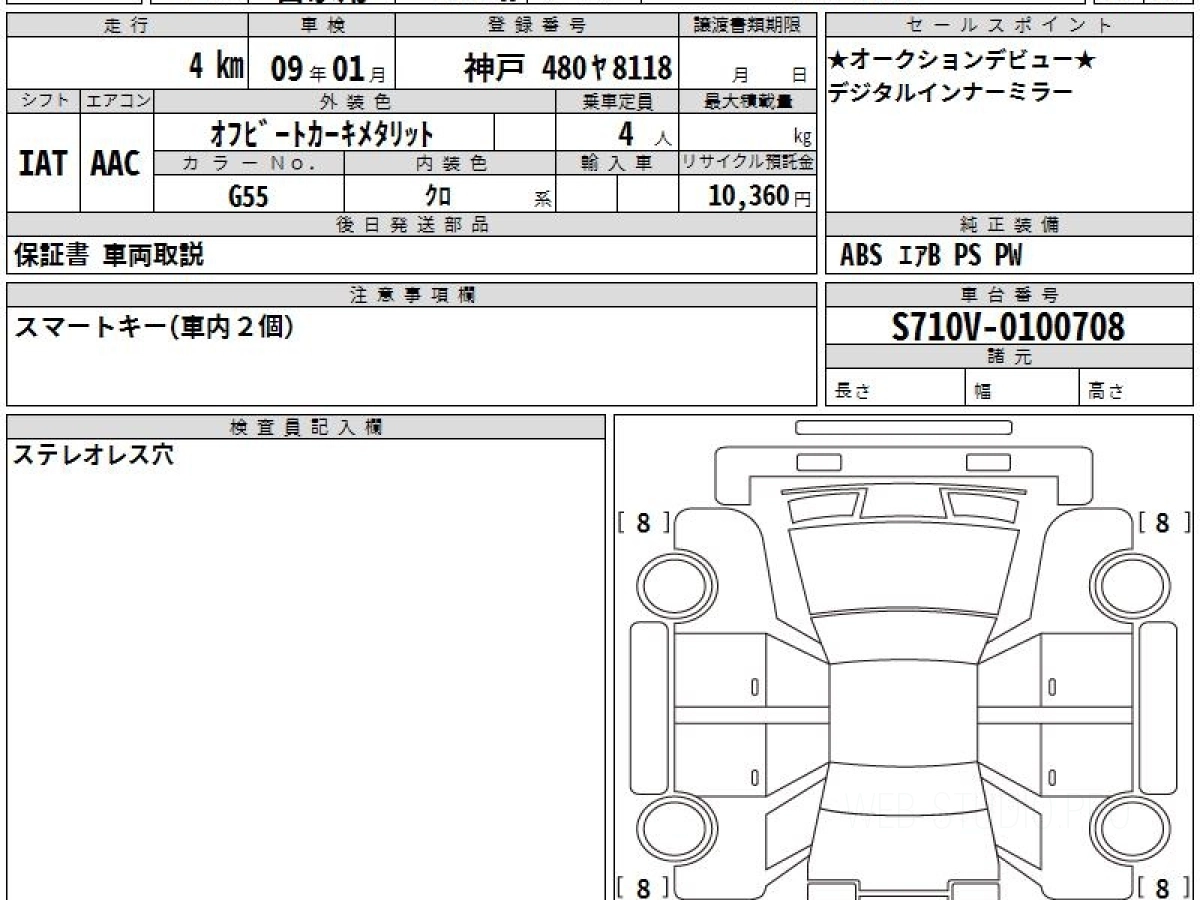Viewport: 1200px width, 900px height.
Task: Click the "車台番号" header
Action: click(x=1009, y=295)
